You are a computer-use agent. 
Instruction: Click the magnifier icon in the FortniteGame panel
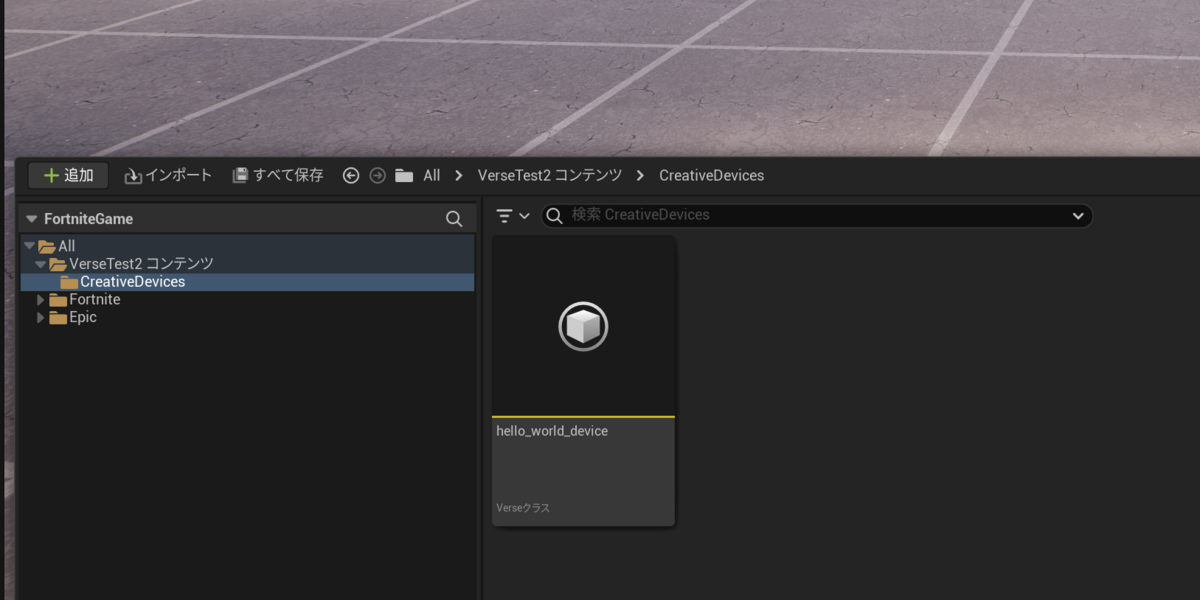click(x=454, y=218)
